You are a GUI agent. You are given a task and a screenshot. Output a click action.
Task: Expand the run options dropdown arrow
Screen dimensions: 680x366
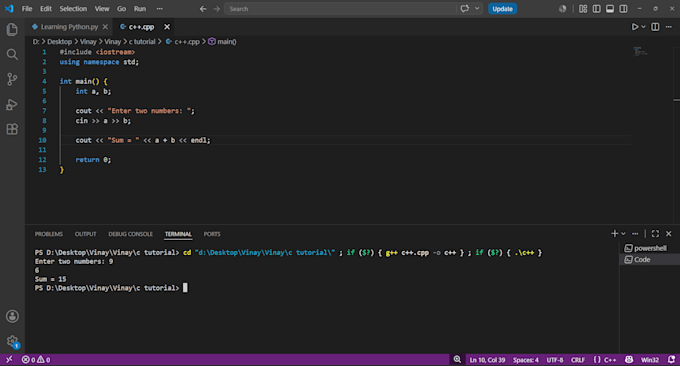click(644, 27)
